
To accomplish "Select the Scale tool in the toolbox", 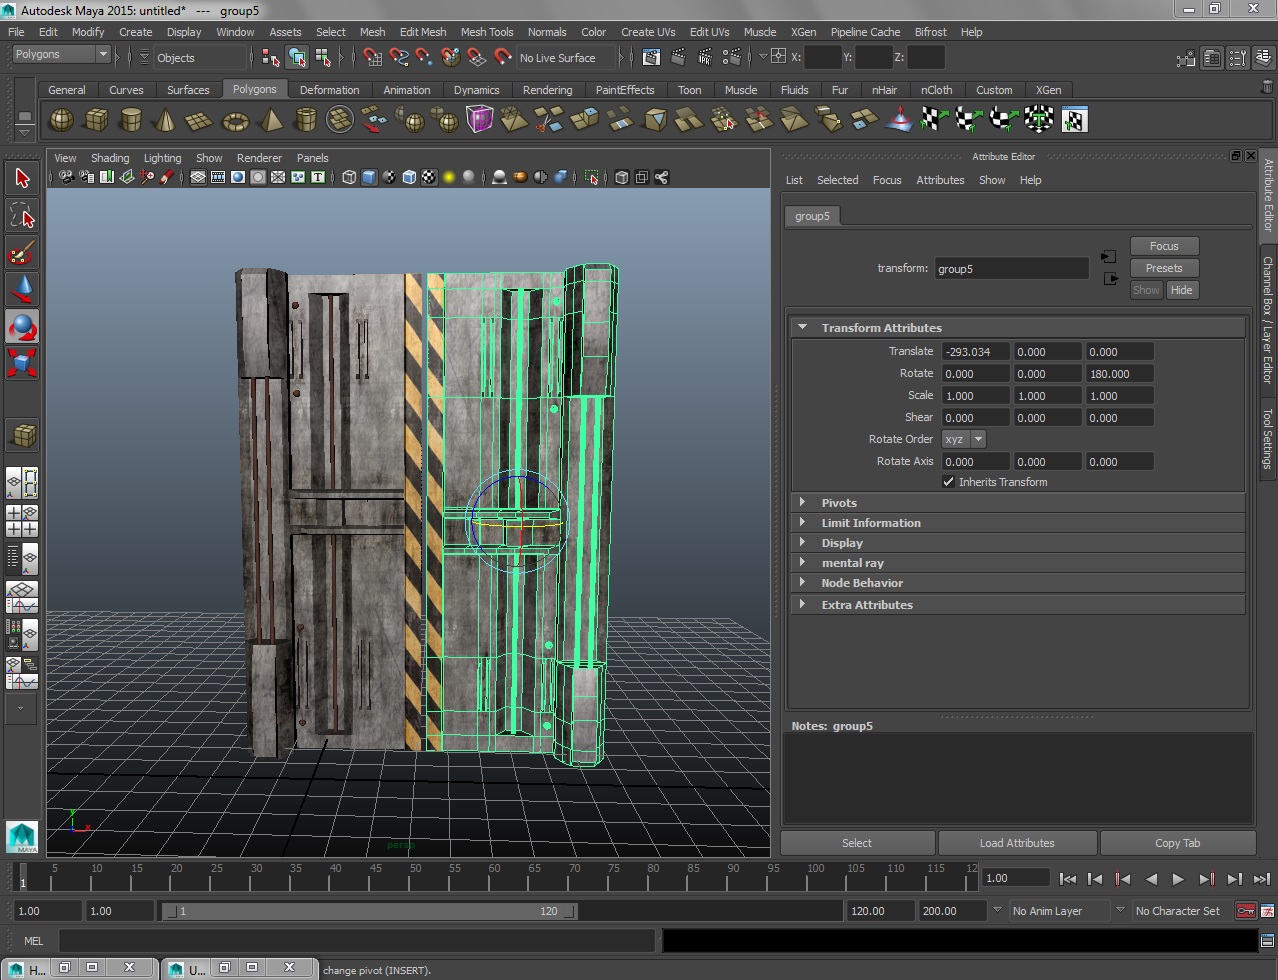I will point(22,363).
